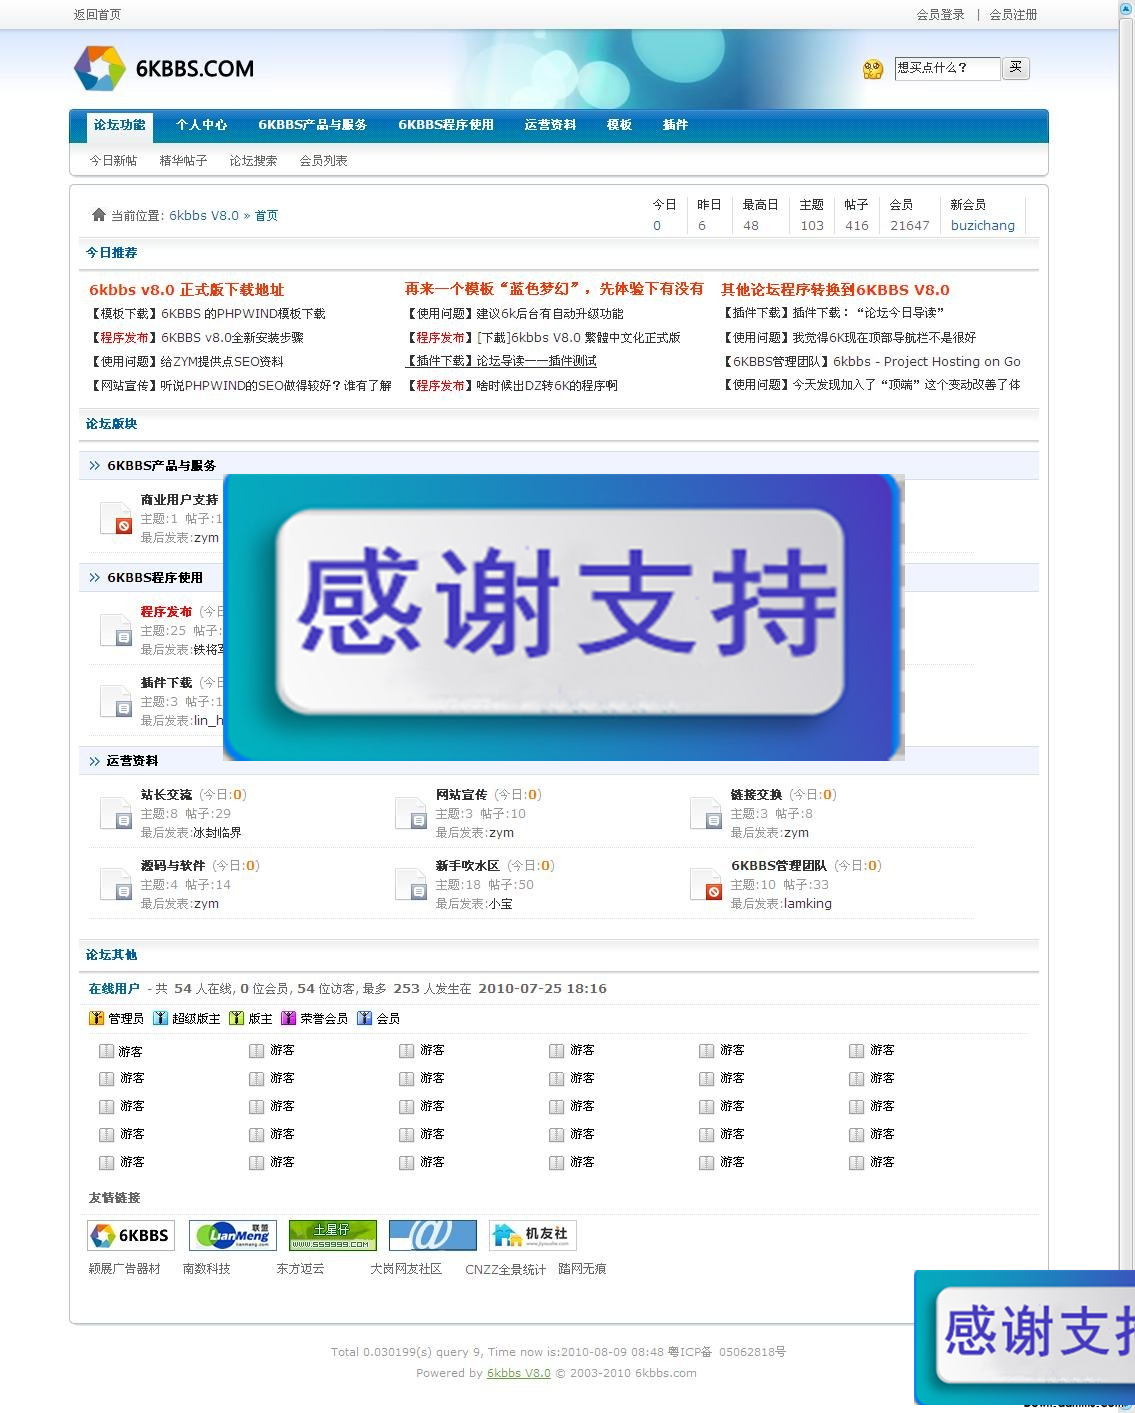The image size is (1135, 1413).
Task: Click the 管理员 legend icon
Action: 96,1018
